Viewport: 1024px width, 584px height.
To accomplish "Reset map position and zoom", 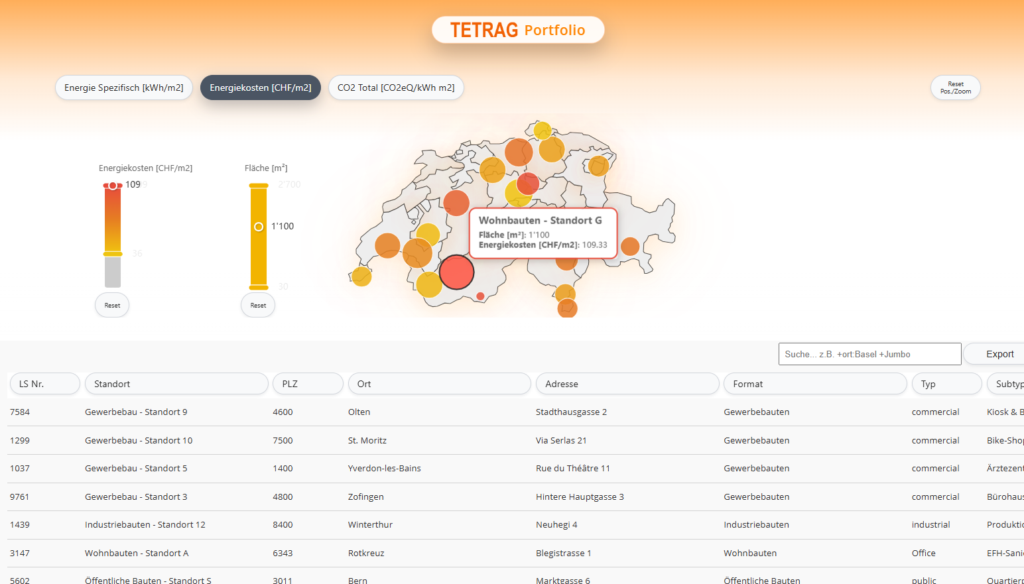I will tap(955, 88).
